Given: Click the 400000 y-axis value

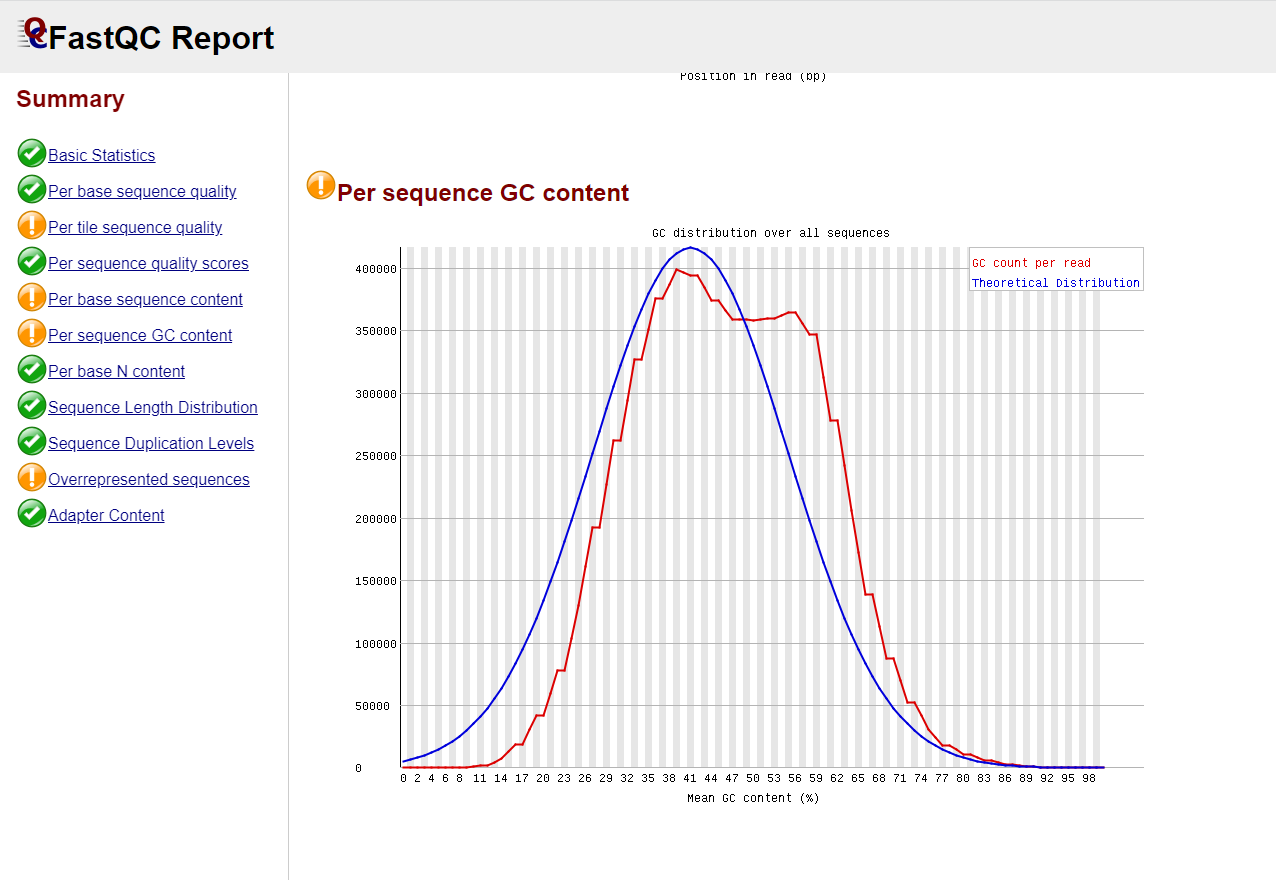Looking at the screenshot, I should pos(376,269).
